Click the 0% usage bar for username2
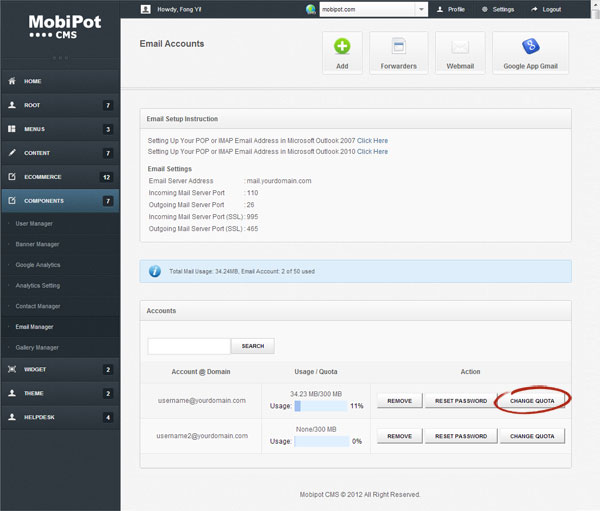 322,441
